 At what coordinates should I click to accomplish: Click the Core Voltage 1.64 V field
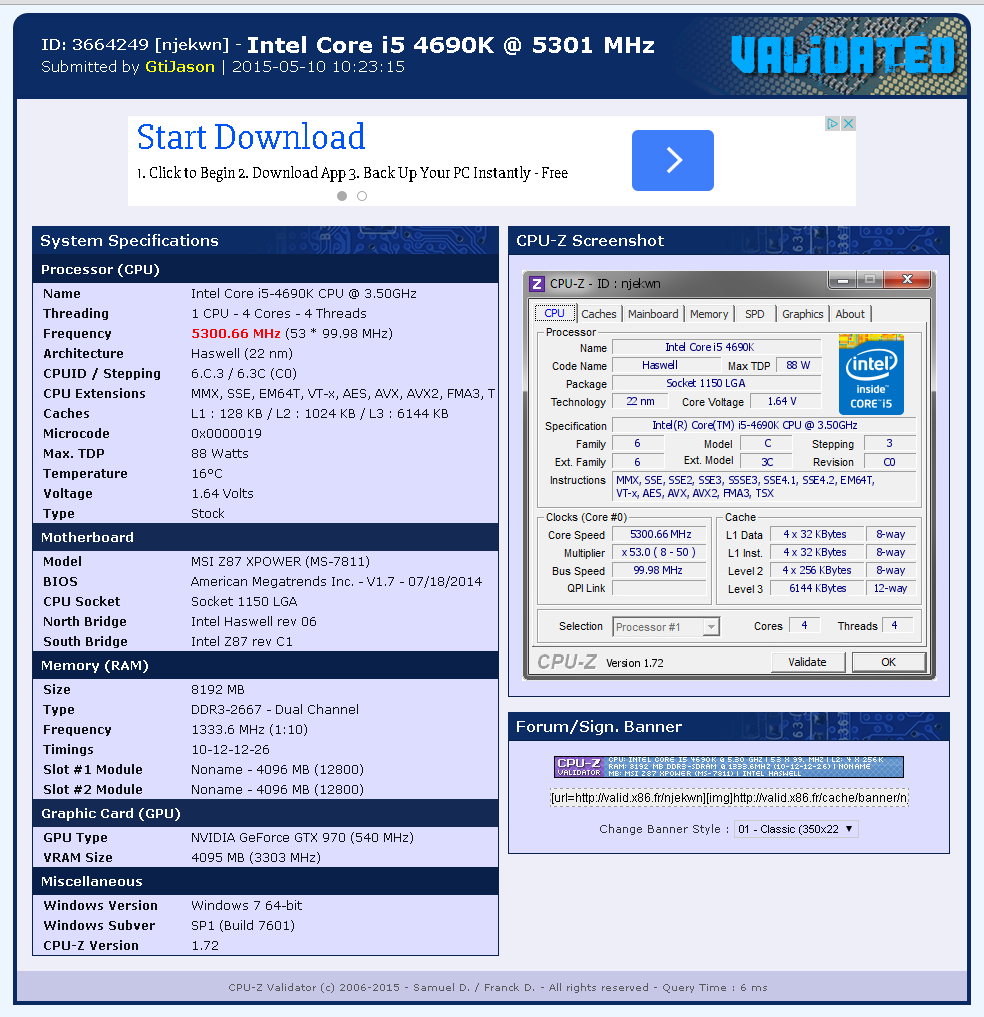click(x=785, y=401)
